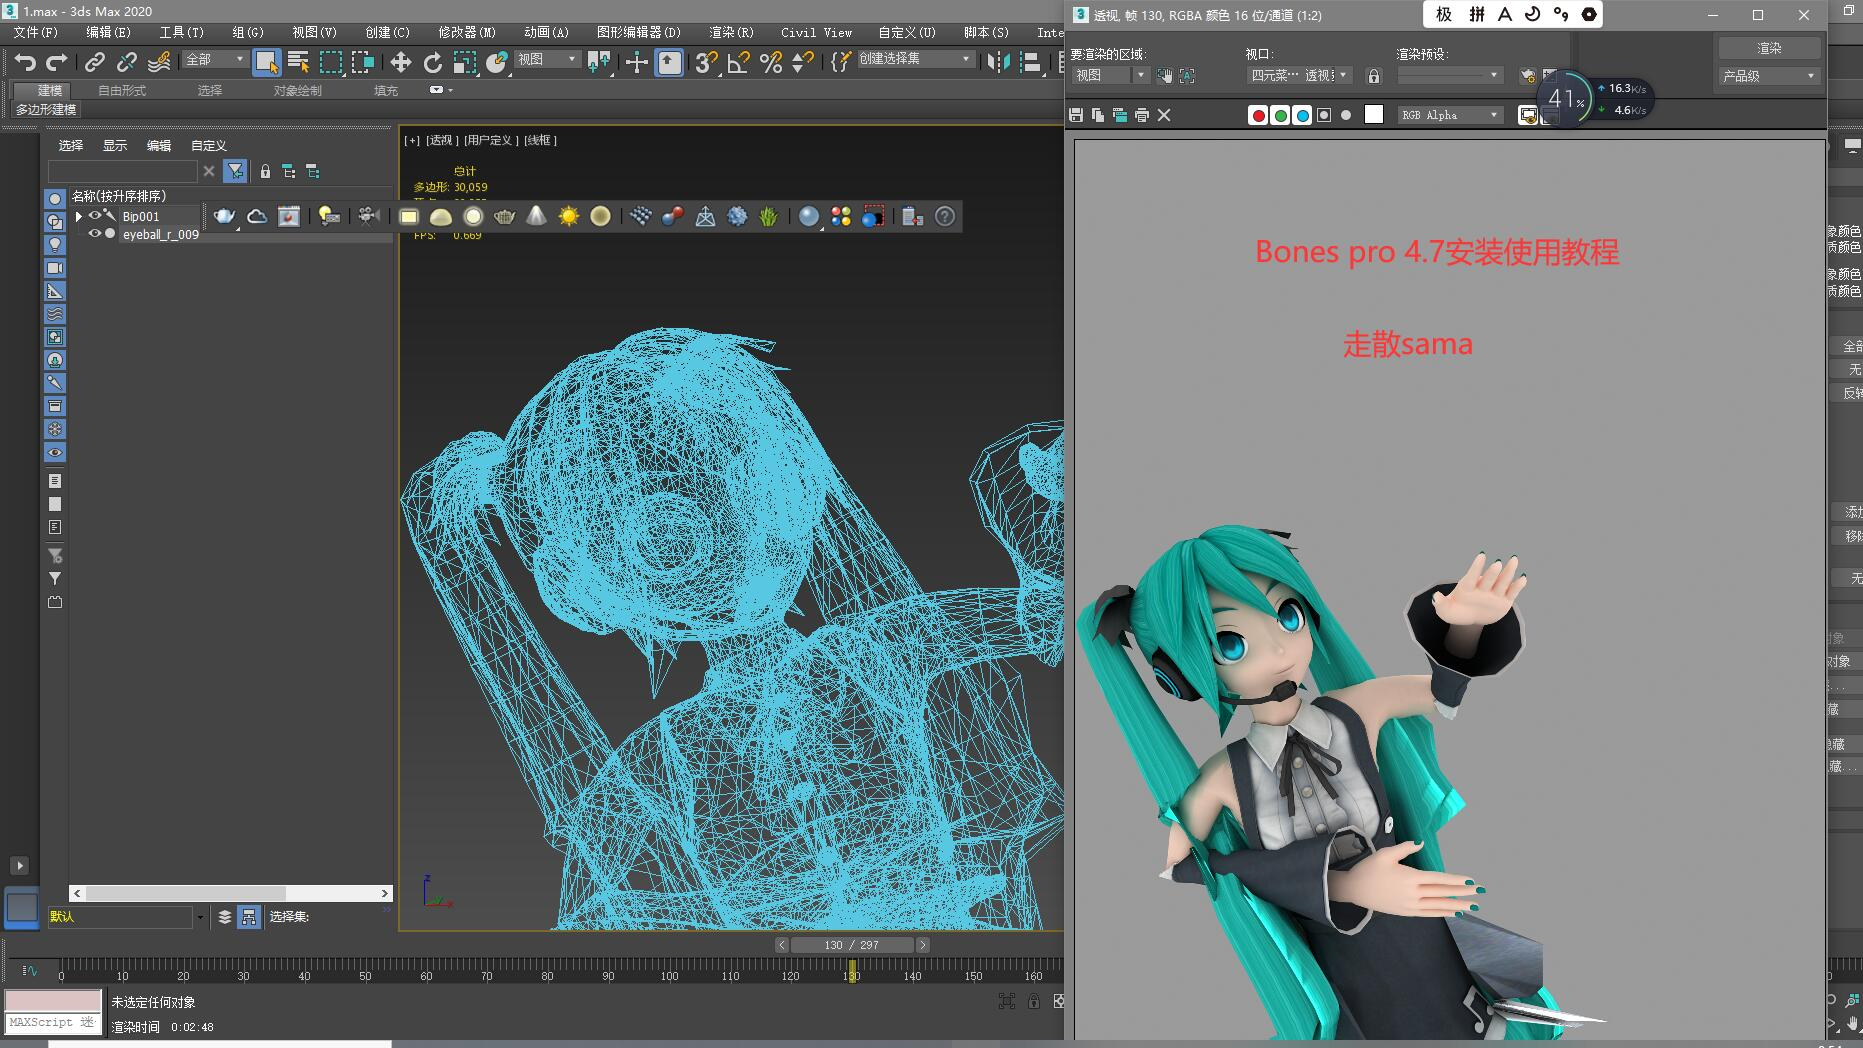Click the white background color swatch

(x=1374, y=115)
